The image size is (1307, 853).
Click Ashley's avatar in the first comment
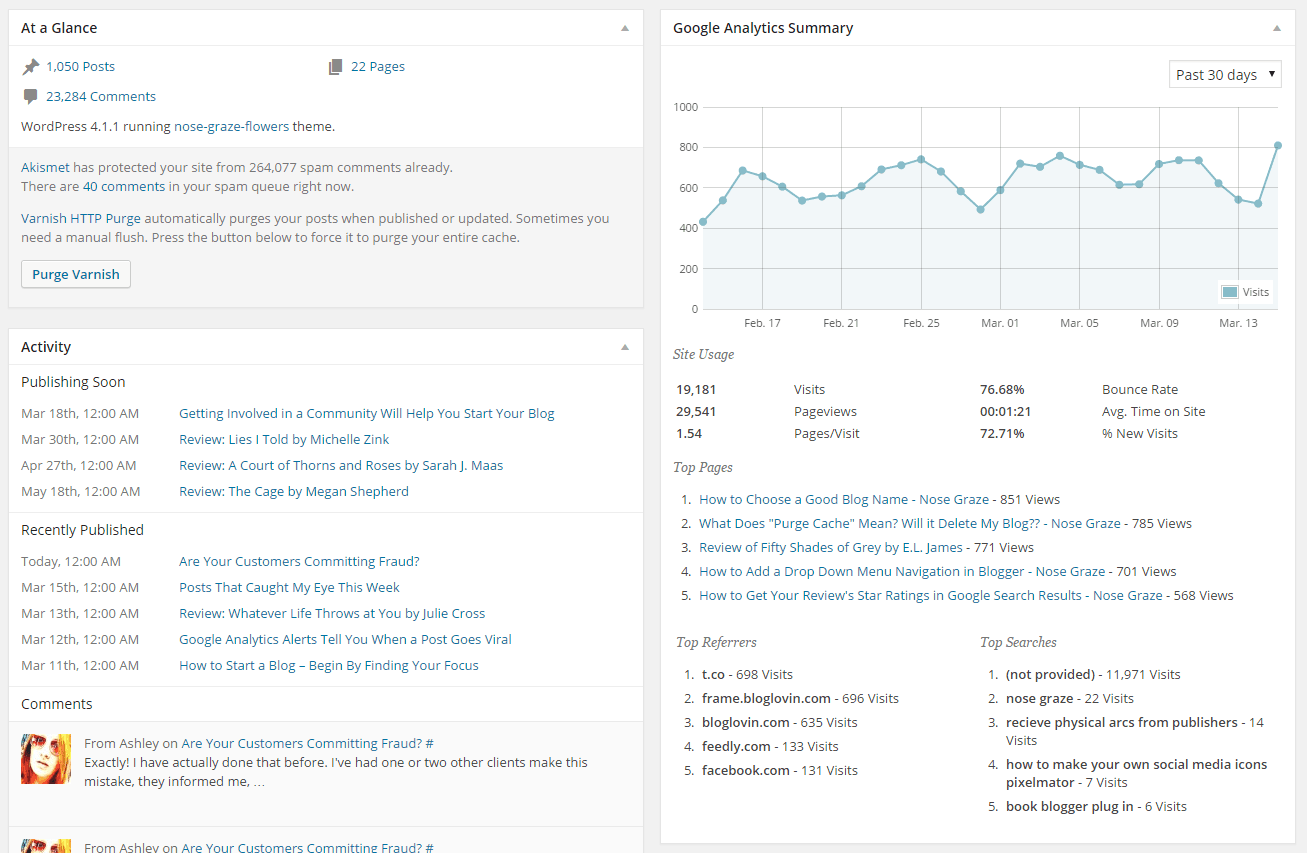point(46,759)
